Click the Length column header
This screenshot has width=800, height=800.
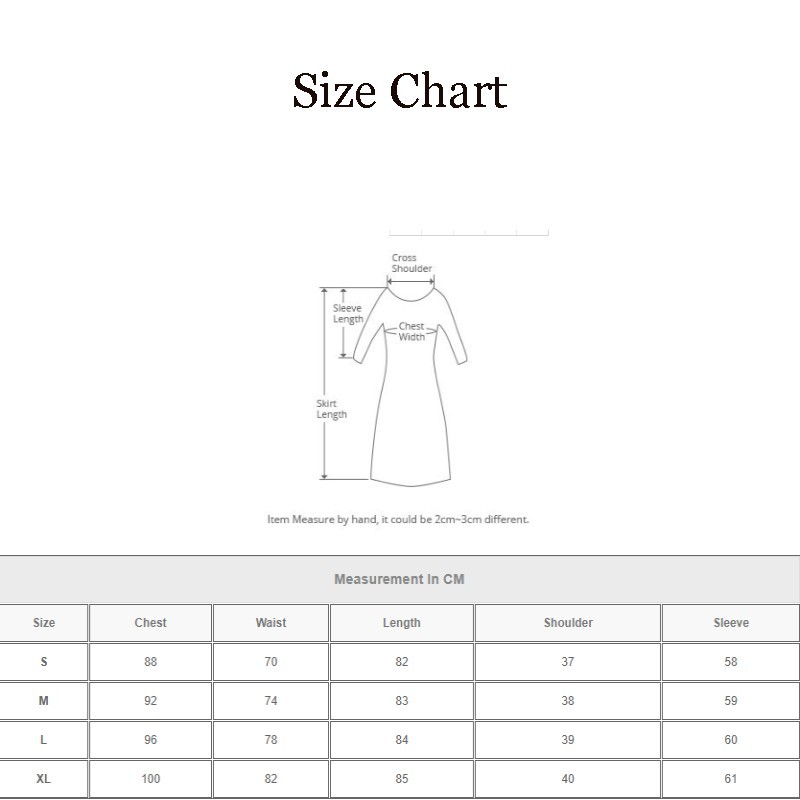(400, 622)
